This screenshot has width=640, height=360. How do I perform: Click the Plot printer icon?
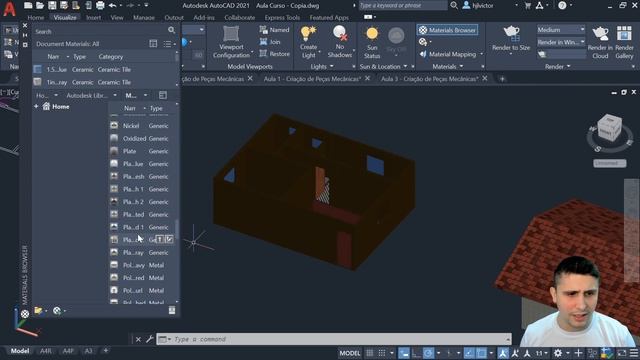point(100,5)
